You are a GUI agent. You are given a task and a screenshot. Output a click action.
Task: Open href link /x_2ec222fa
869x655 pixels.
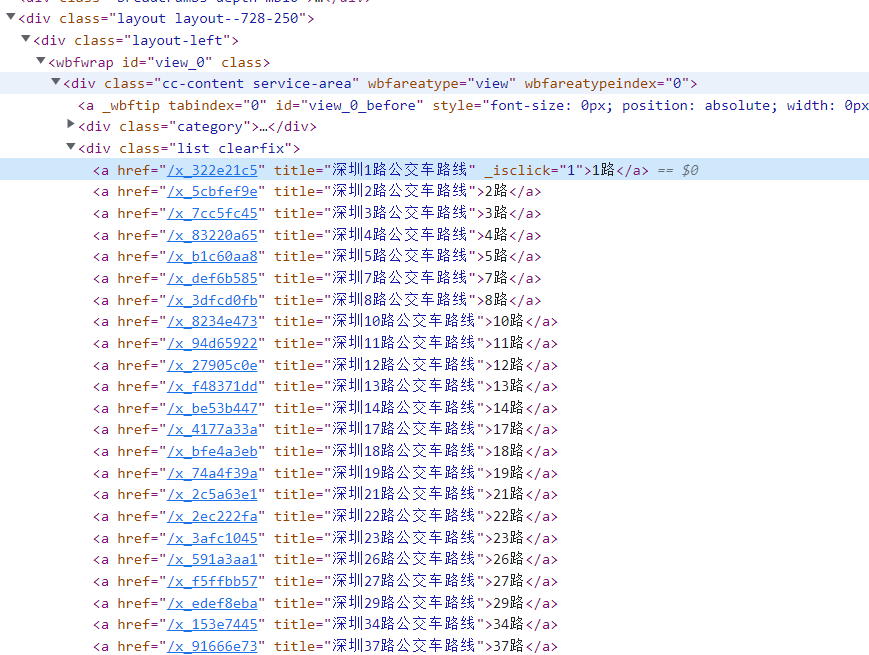212,516
